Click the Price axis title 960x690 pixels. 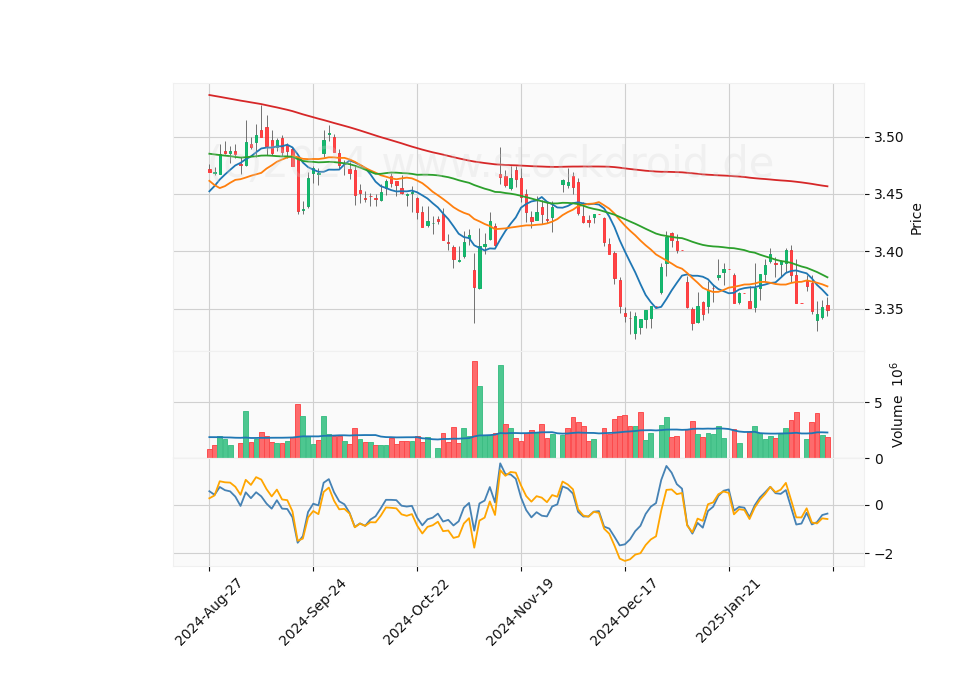point(917,219)
